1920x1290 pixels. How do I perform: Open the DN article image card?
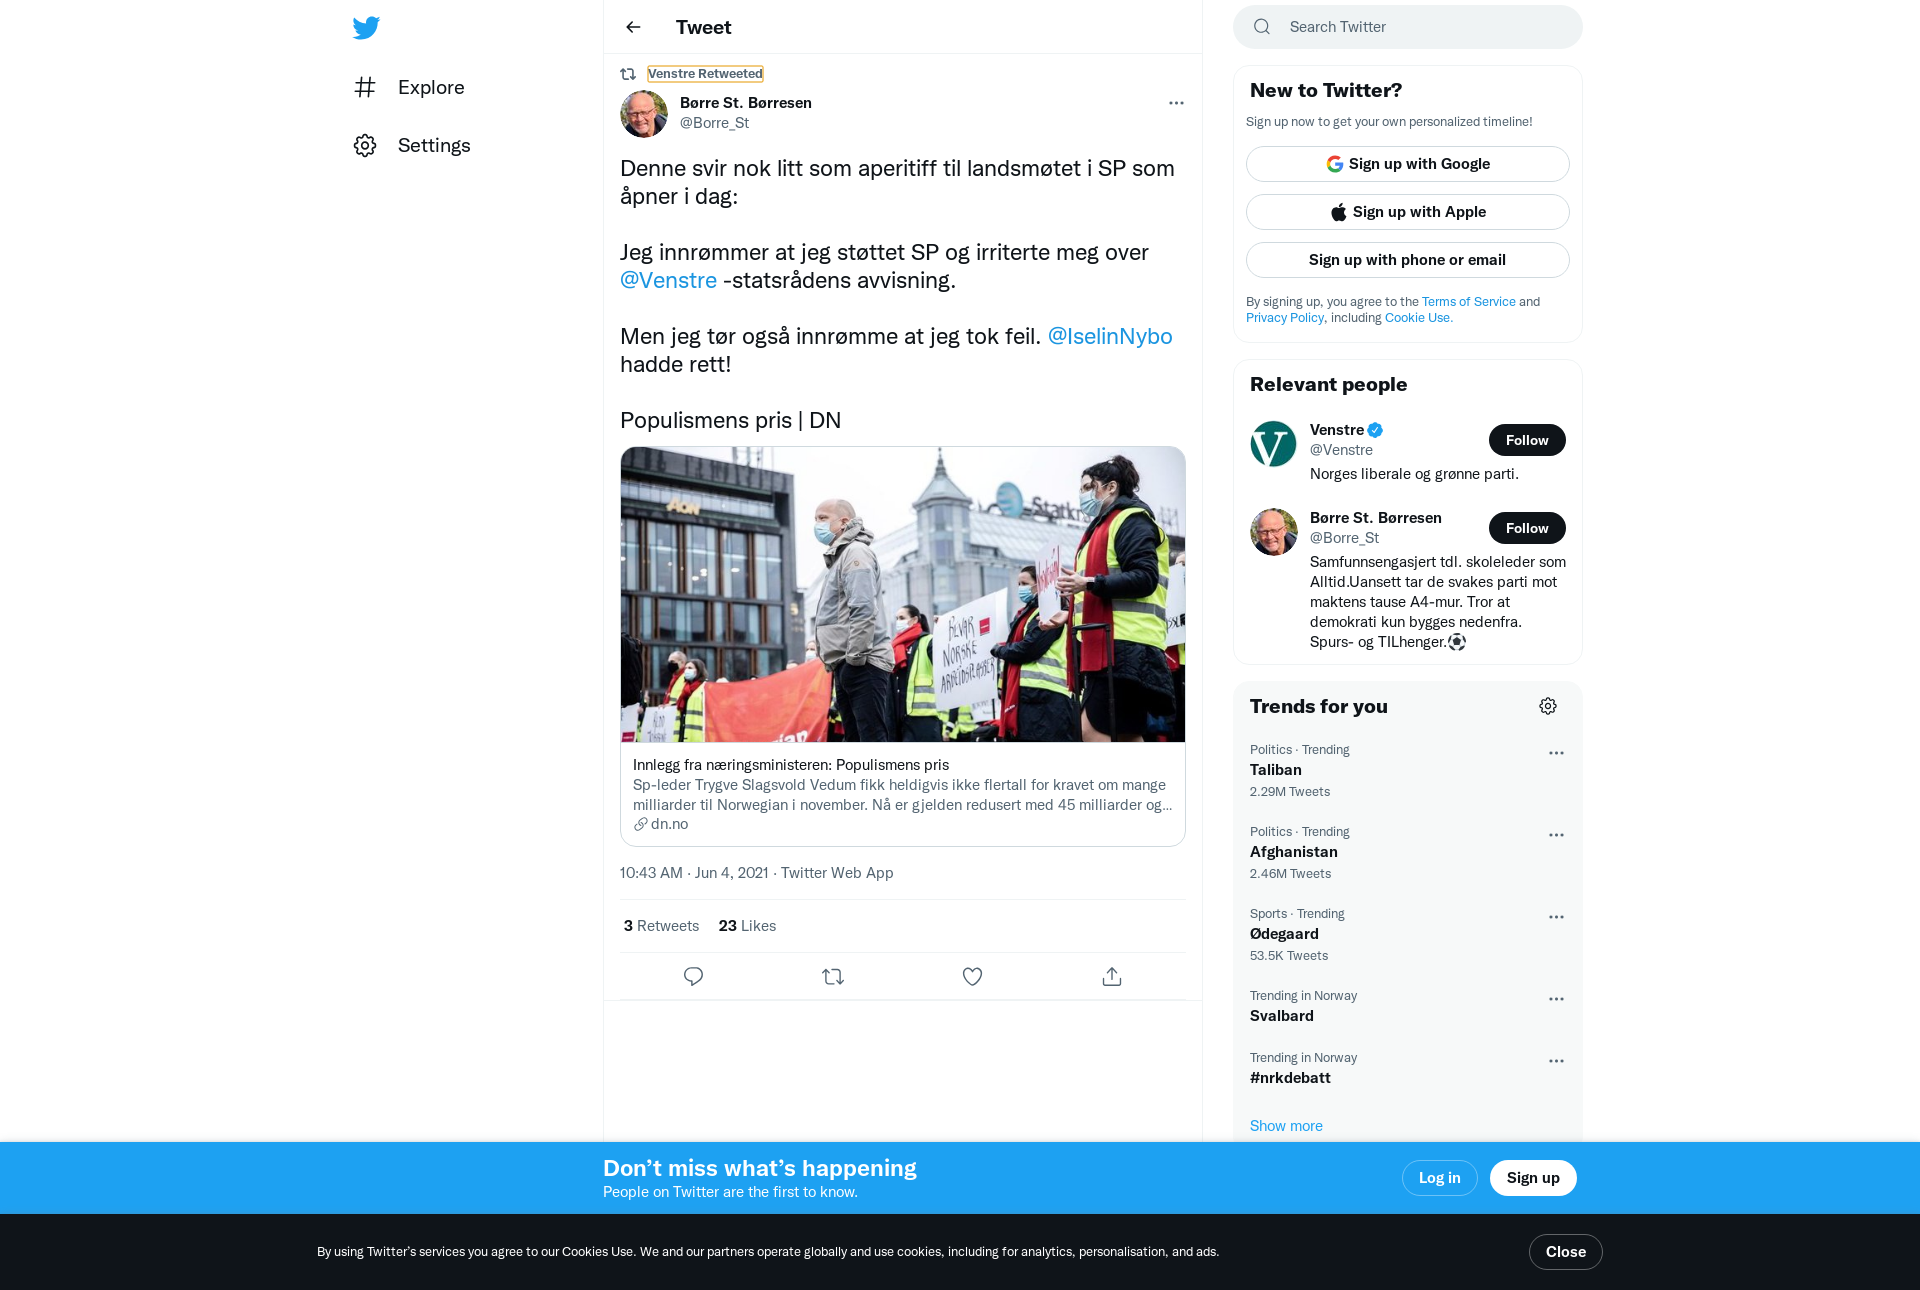pyautogui.click(x=903, y=594)
